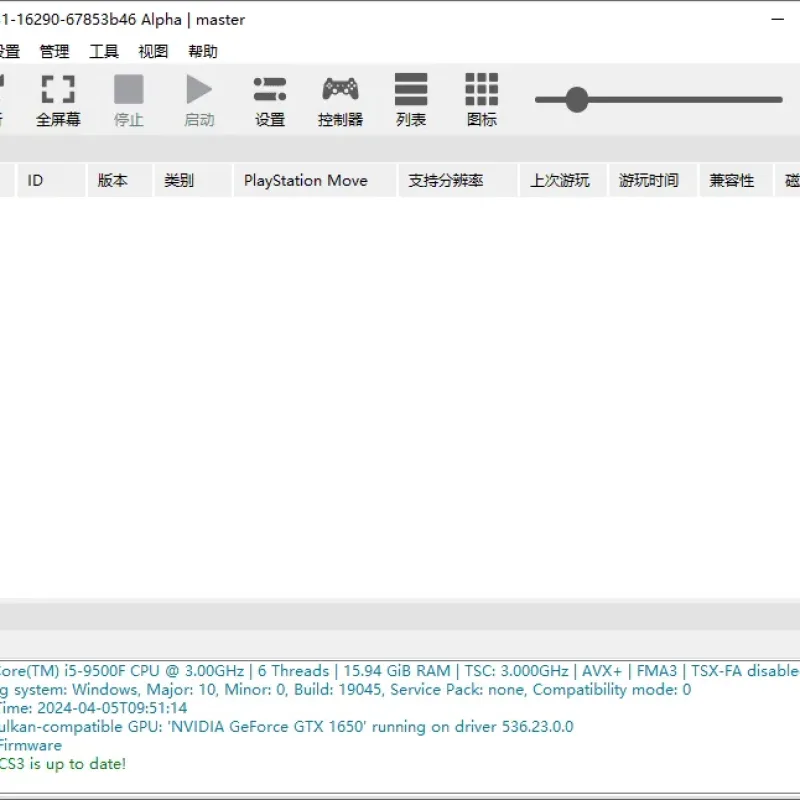
Task: Click log line mentioning Build: 19045
Action: 345,689
